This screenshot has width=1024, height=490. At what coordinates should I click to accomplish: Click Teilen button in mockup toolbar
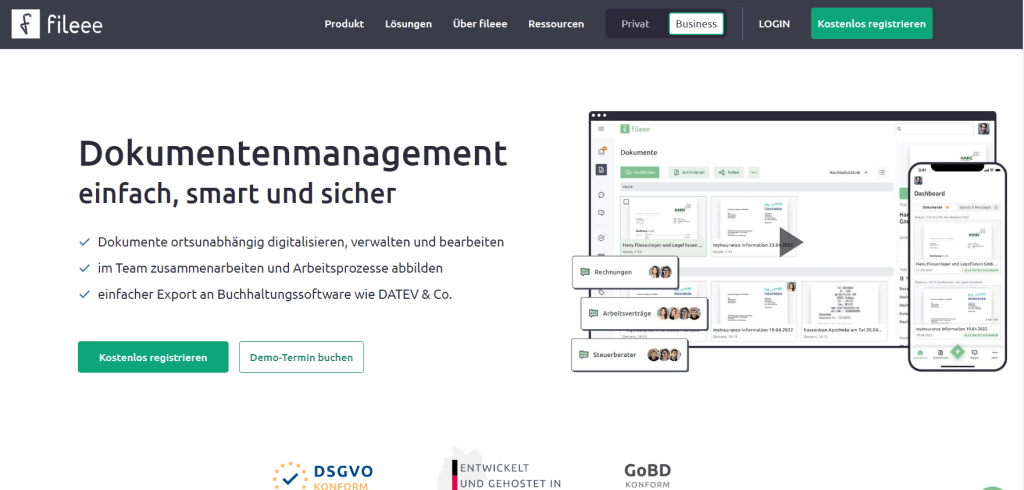729,172
